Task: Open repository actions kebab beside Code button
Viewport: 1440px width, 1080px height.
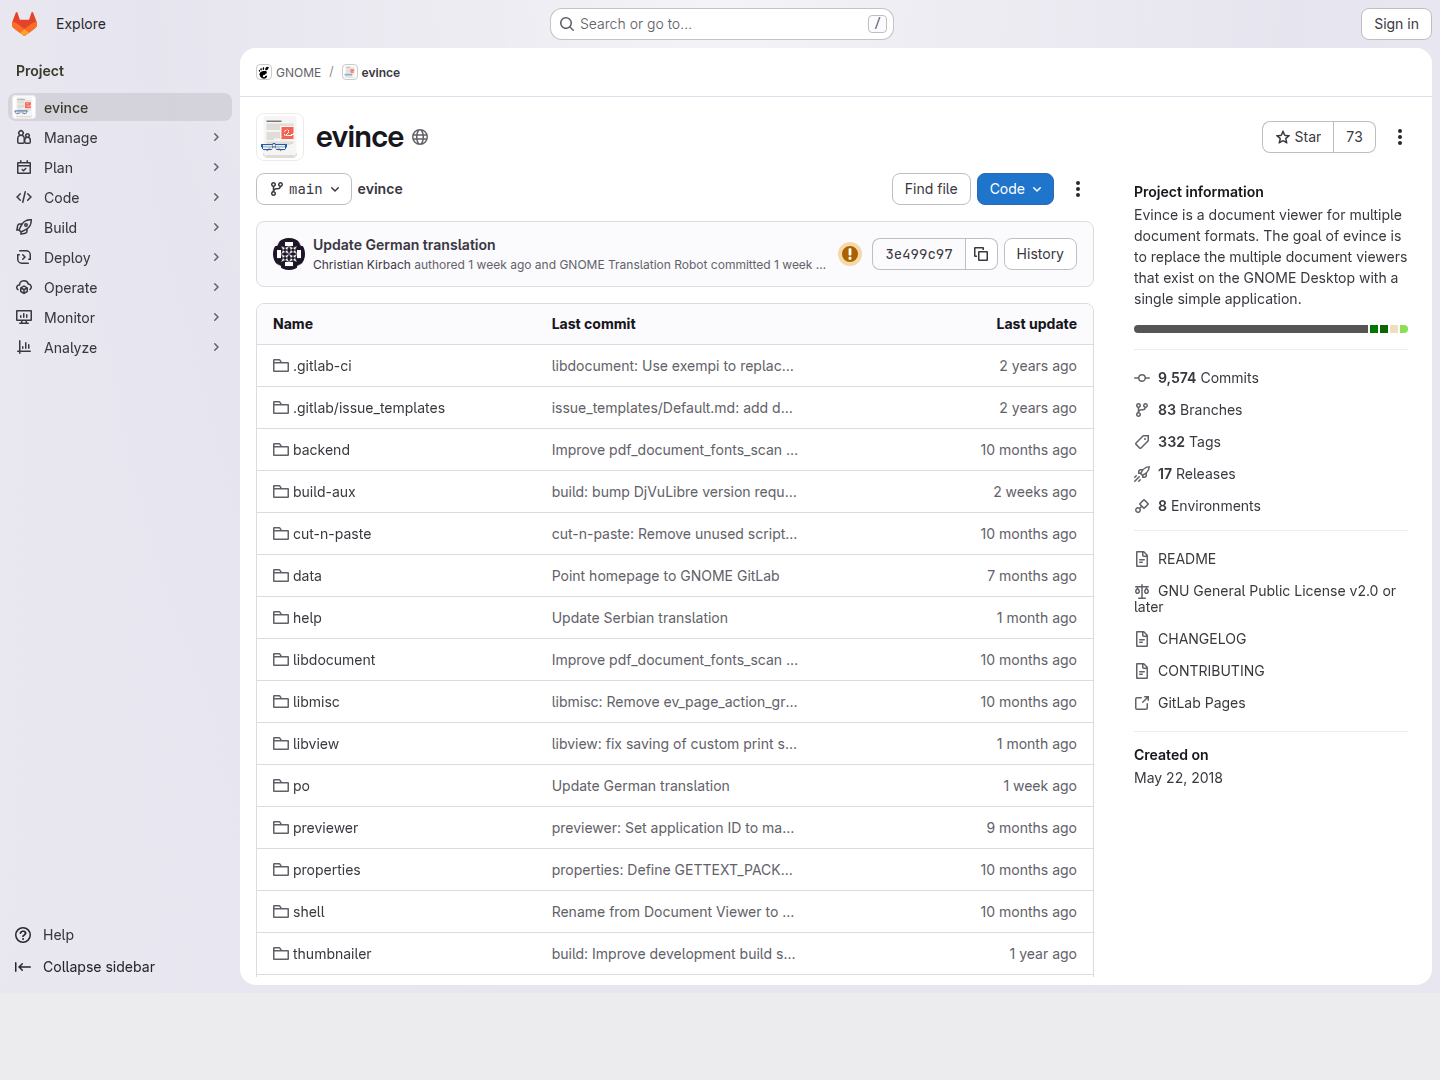Action: pos(1078,189)
